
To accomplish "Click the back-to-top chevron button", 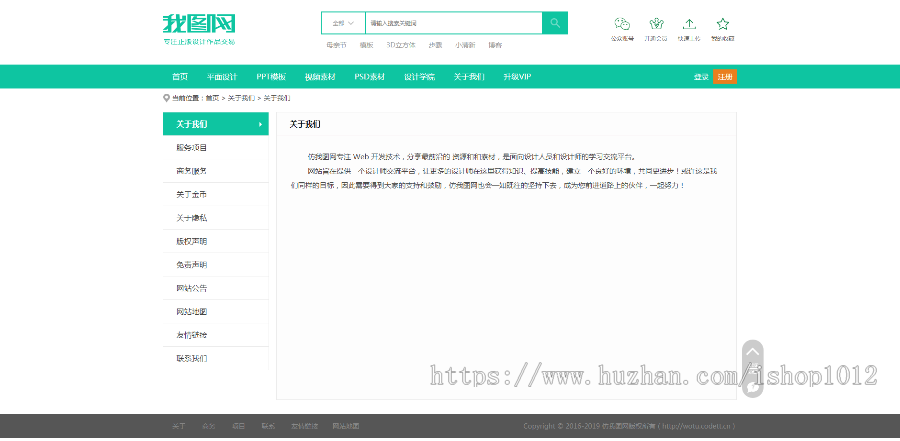I will [x=753, y=352].
